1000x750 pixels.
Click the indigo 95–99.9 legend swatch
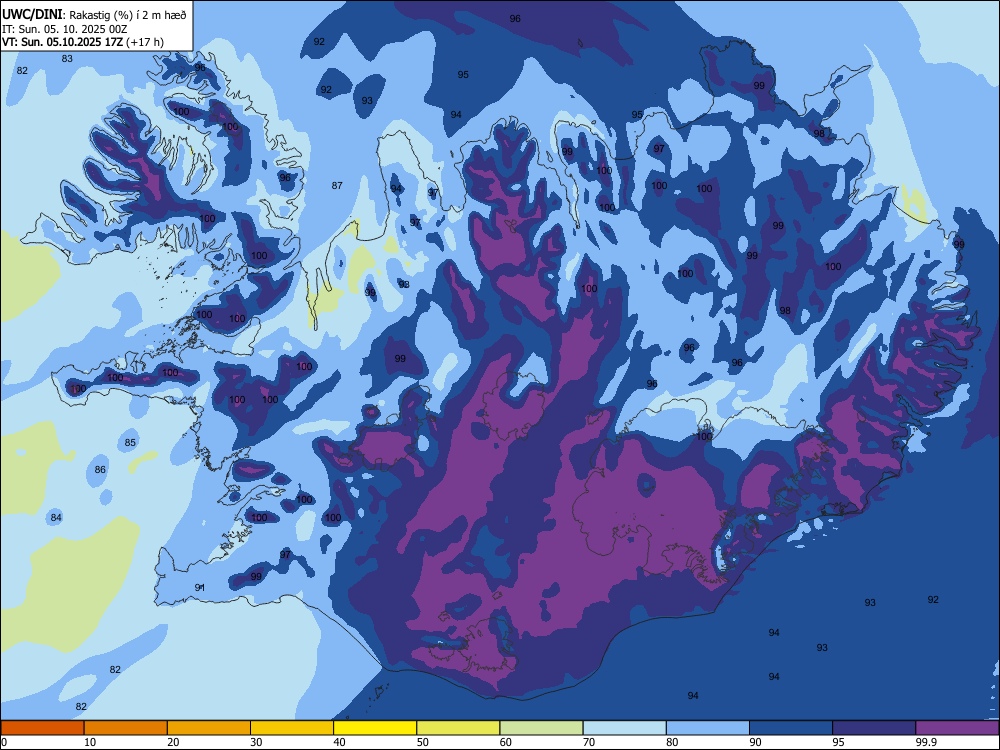pyautogui.click(x=874, y=728)
